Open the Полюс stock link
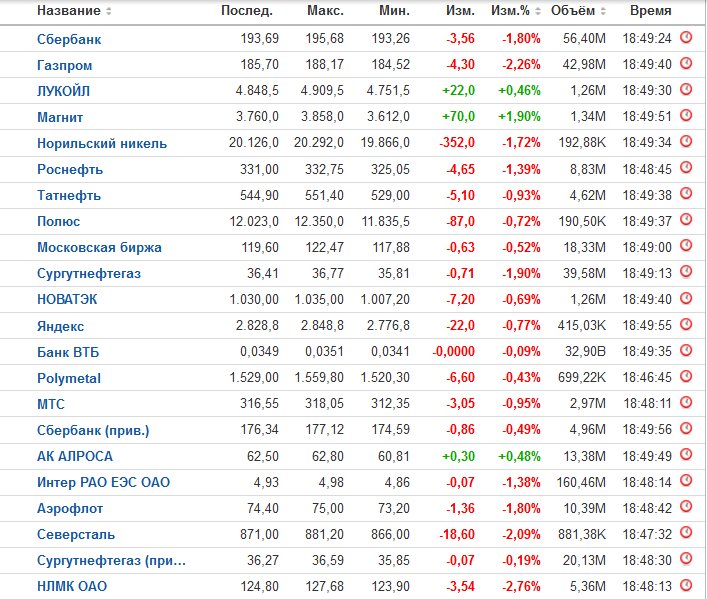Image resolution: width=707 pixels, height=599 pixels. tap(59, 221)
